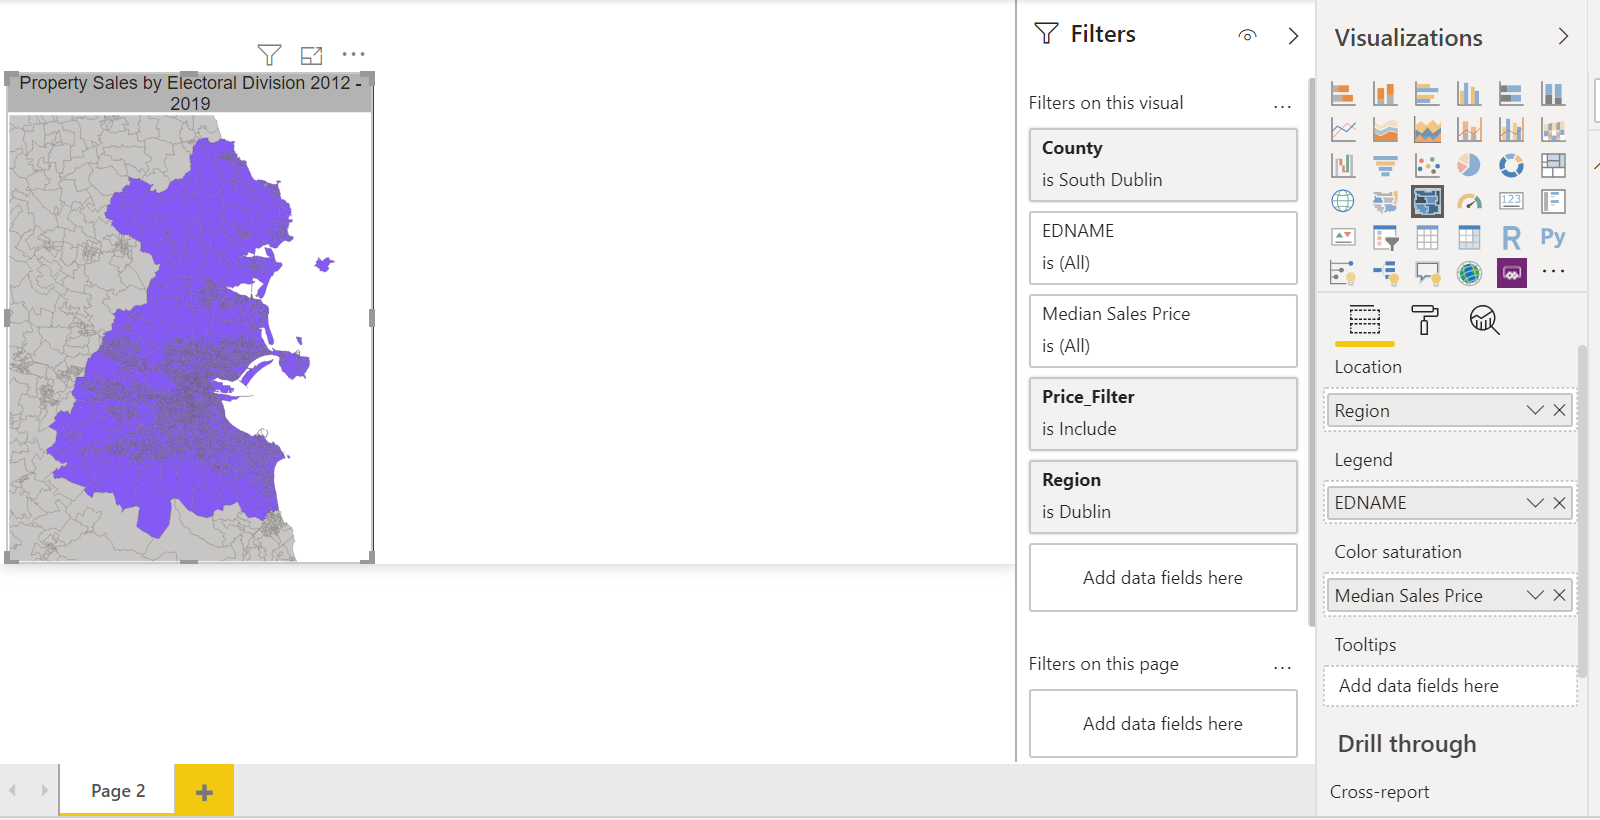1600x820 pixels.
Task: Select the area chart visual
Action: pos(1385,130)
